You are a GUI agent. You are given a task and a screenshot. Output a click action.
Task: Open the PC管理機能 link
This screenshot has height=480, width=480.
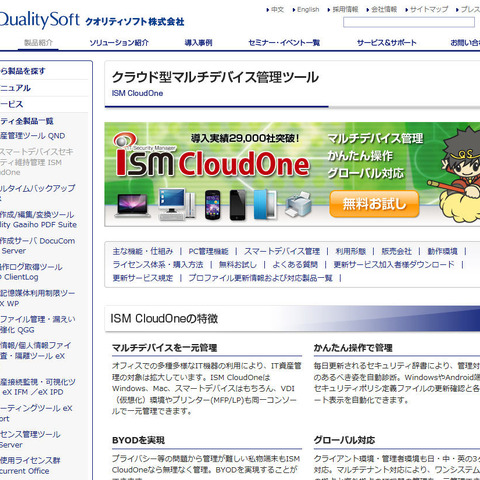point(208,251)
